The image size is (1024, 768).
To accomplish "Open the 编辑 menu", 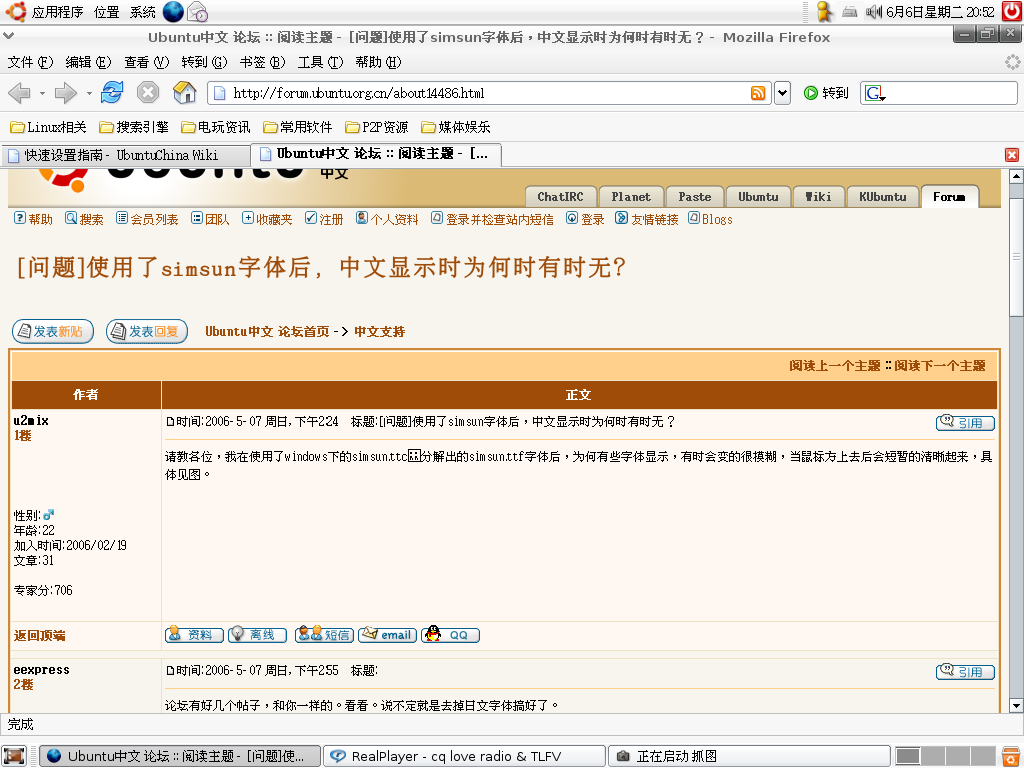I will 88,62.
